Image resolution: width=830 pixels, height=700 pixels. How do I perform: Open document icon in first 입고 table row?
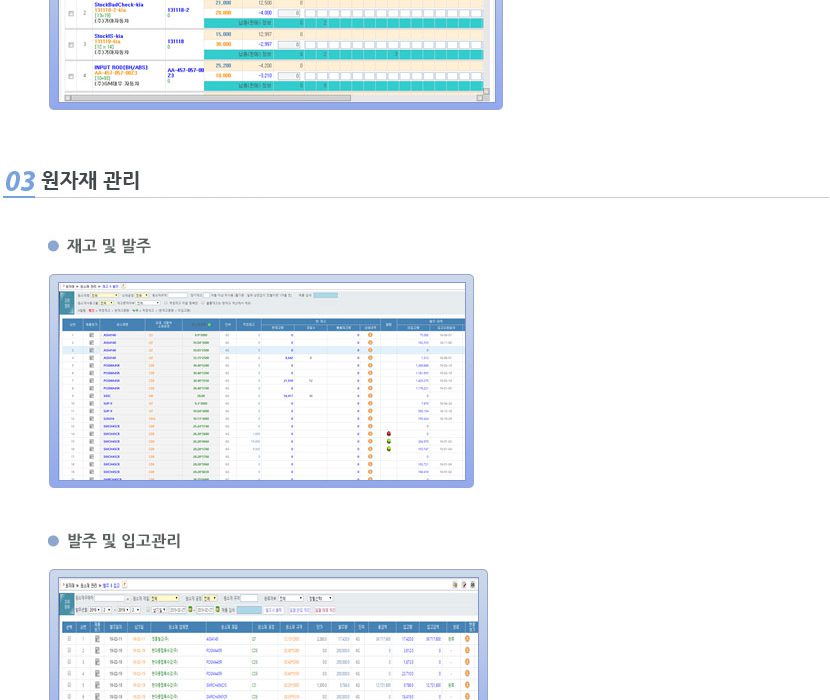pyautogui.click(x=97, y=637)
